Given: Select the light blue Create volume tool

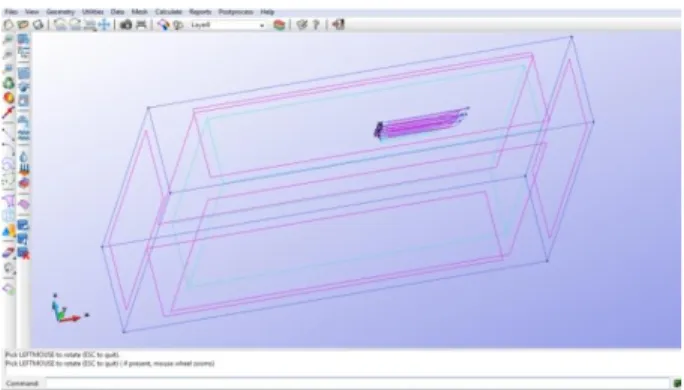Looking at the screenshot, I should point(8,216).
